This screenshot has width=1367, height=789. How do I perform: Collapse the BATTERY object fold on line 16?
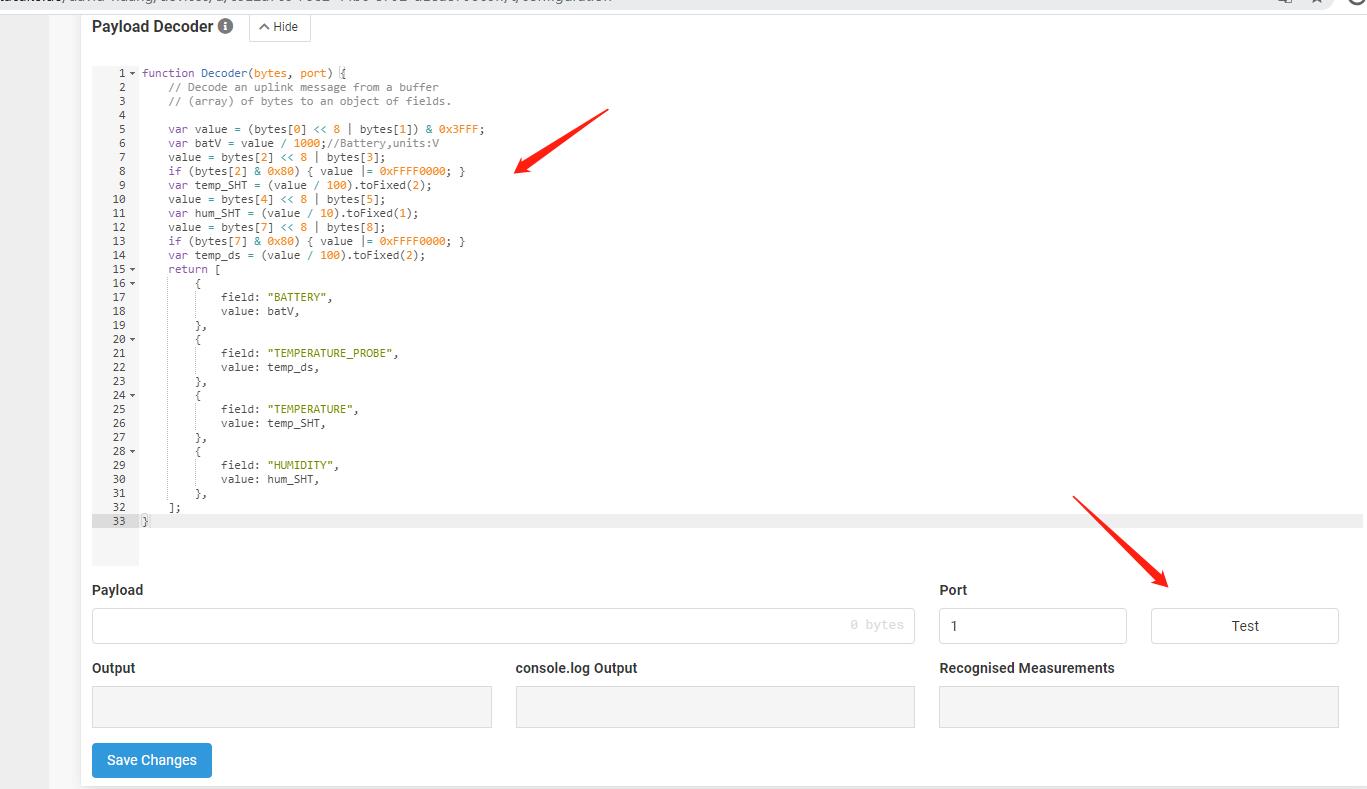pos(132,283)
